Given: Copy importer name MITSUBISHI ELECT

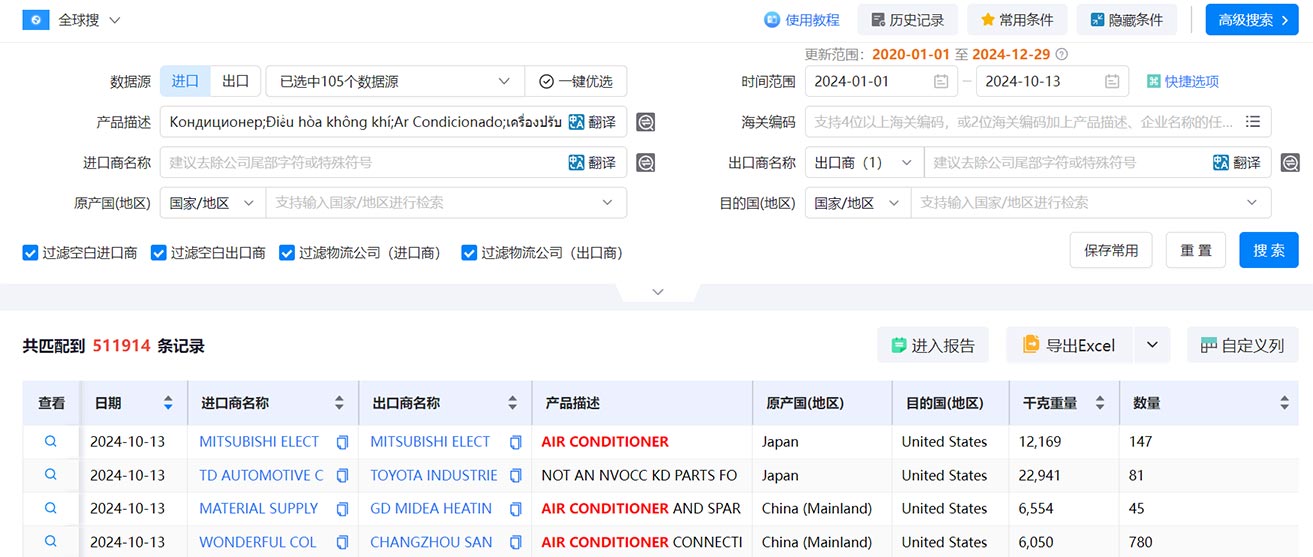Looking at the screenshot, I should 342,442.
